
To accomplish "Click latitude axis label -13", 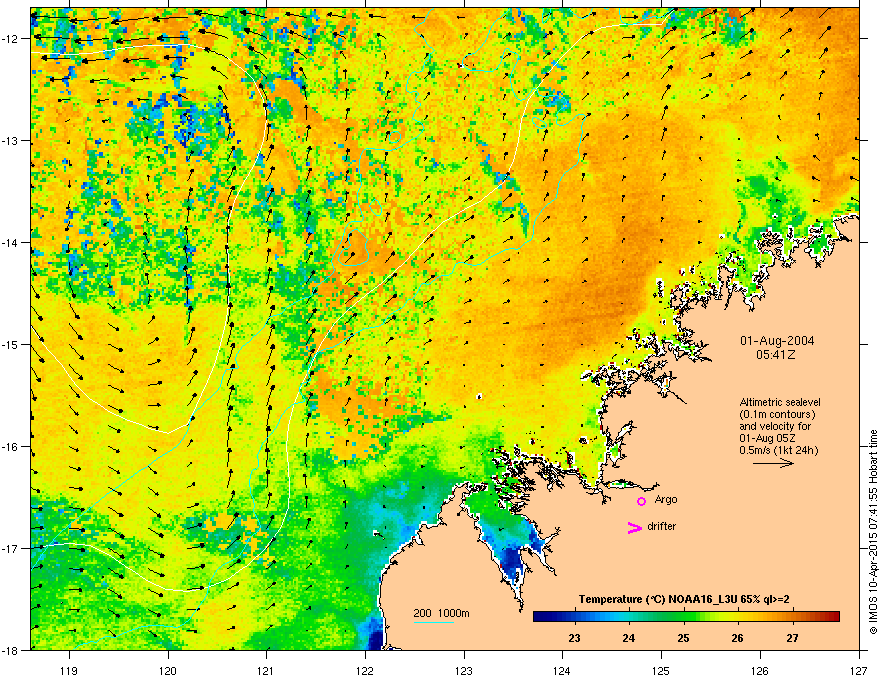I will (x=11, y=141).
